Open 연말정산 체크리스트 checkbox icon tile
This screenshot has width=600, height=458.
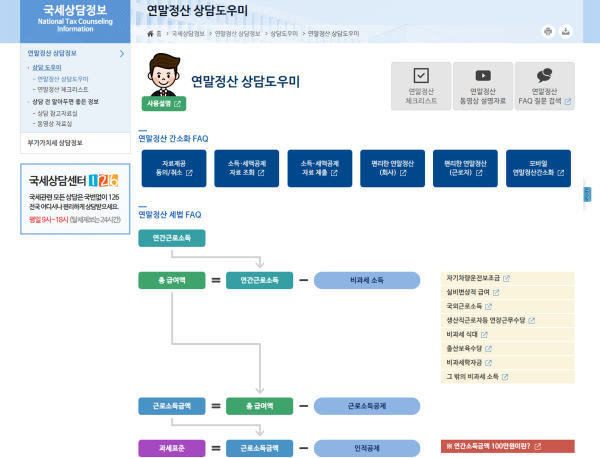click(x=421, y=86)
